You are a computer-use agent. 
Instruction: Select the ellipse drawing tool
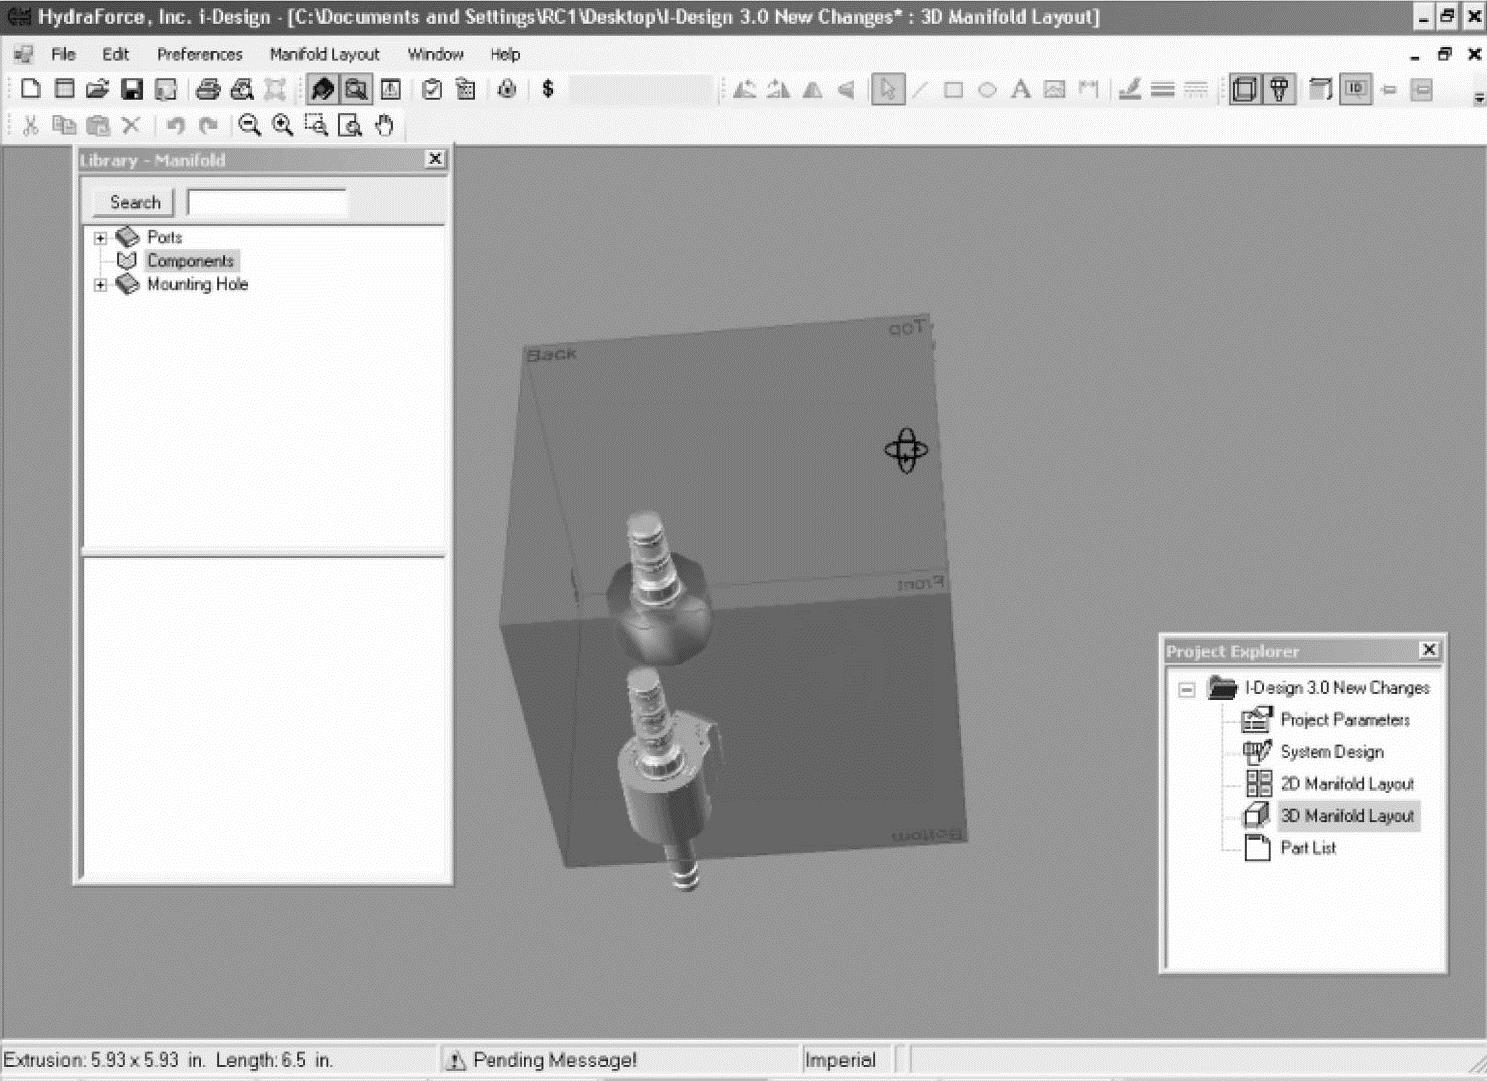(x=987, y=89)
